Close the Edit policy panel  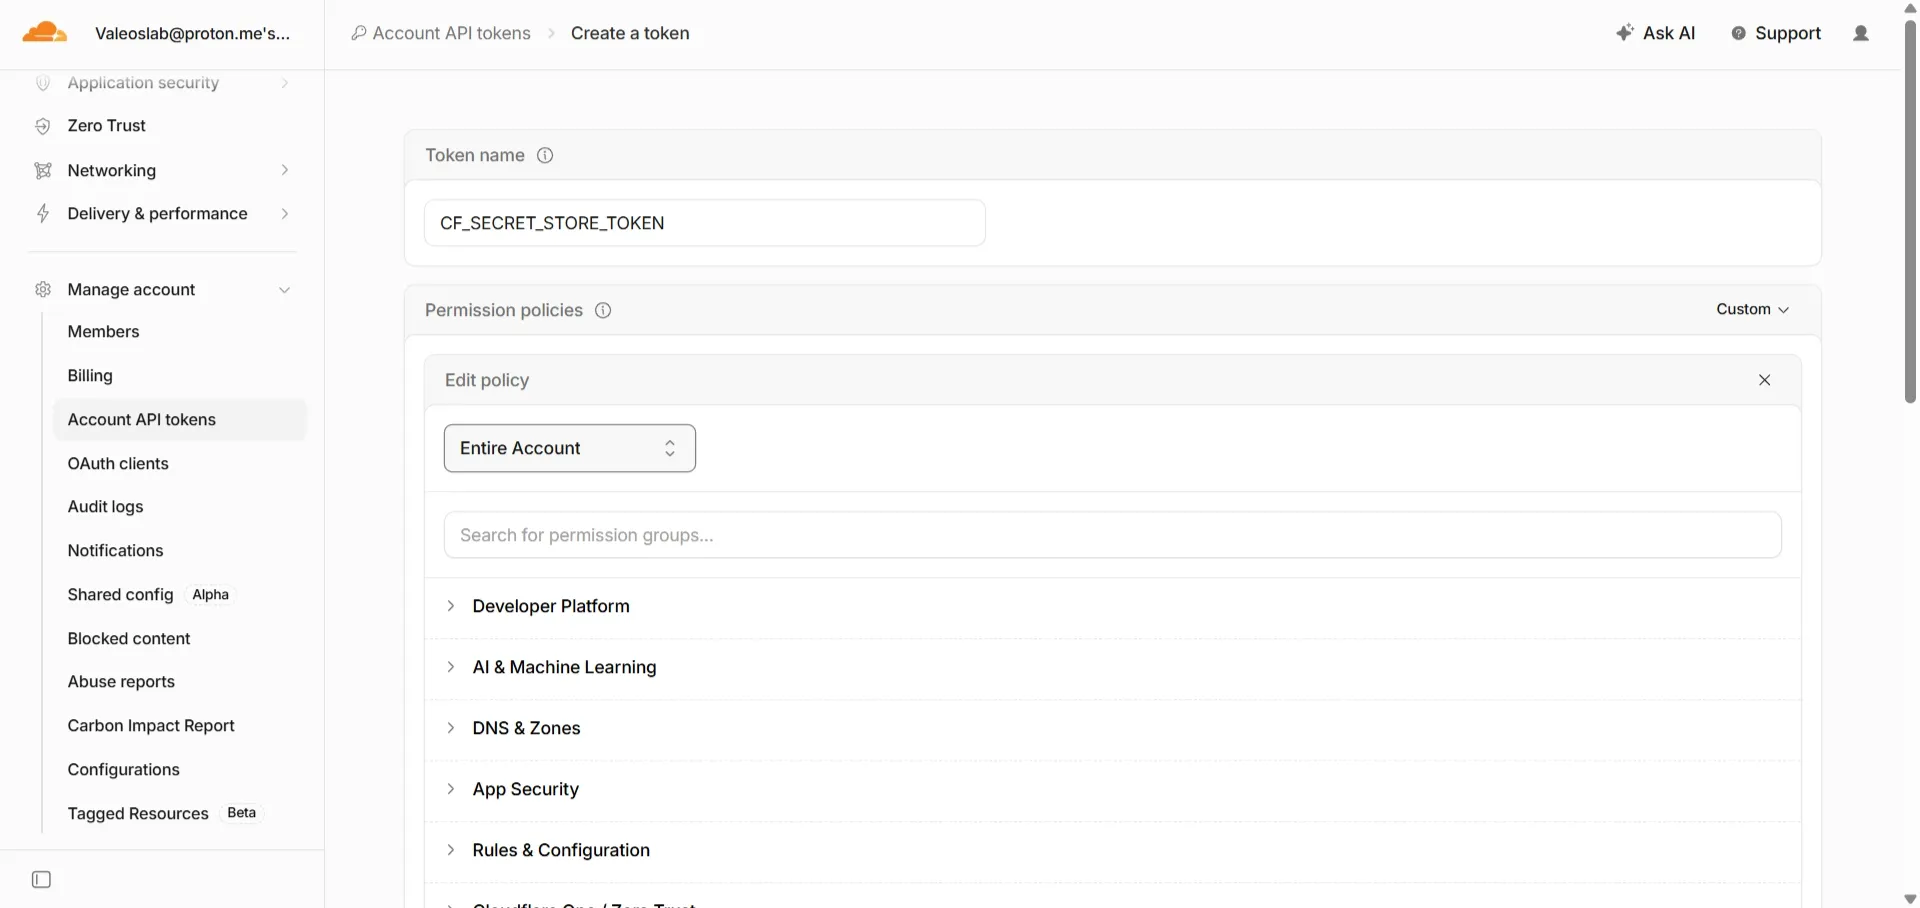pyautogui.click(x=1765, y=380)
